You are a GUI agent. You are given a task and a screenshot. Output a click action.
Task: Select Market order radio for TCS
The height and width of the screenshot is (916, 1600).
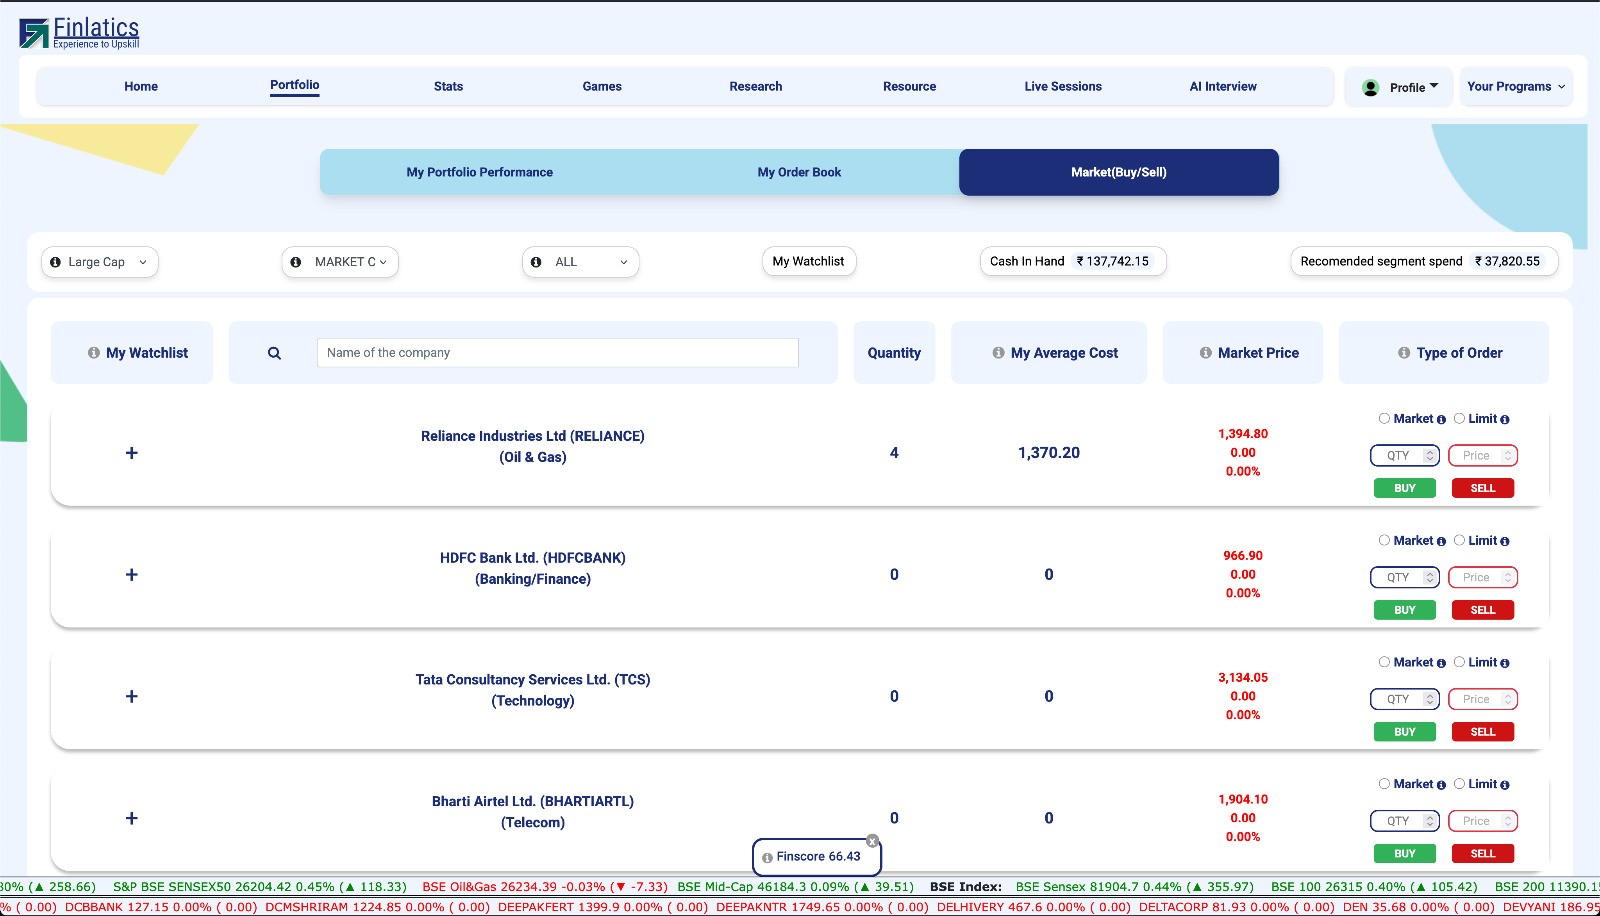click(x=1384, y=663)
